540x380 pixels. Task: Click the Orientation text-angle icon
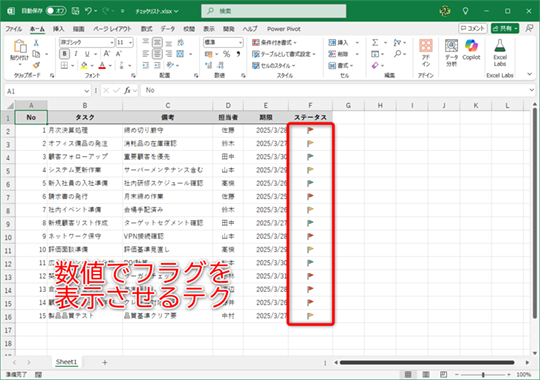[170, 65]
